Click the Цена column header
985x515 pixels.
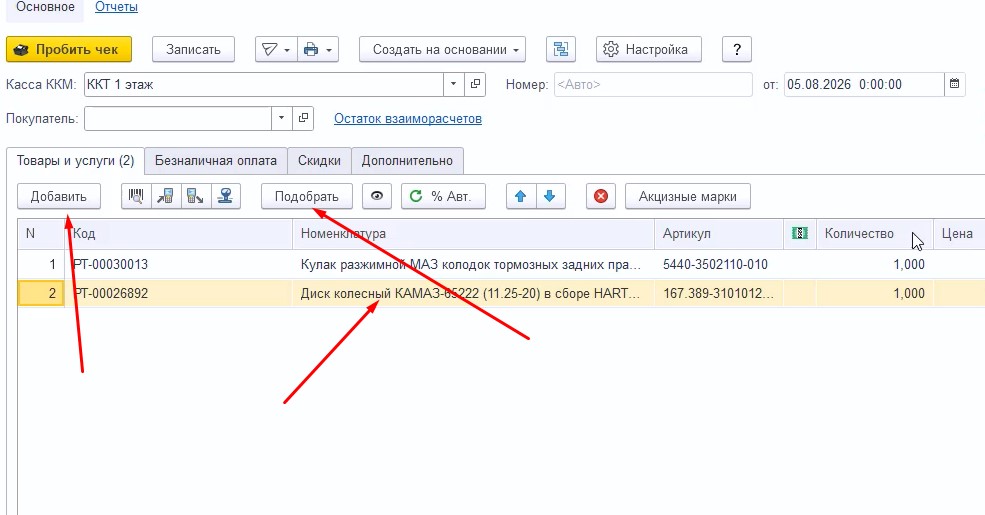959,234
